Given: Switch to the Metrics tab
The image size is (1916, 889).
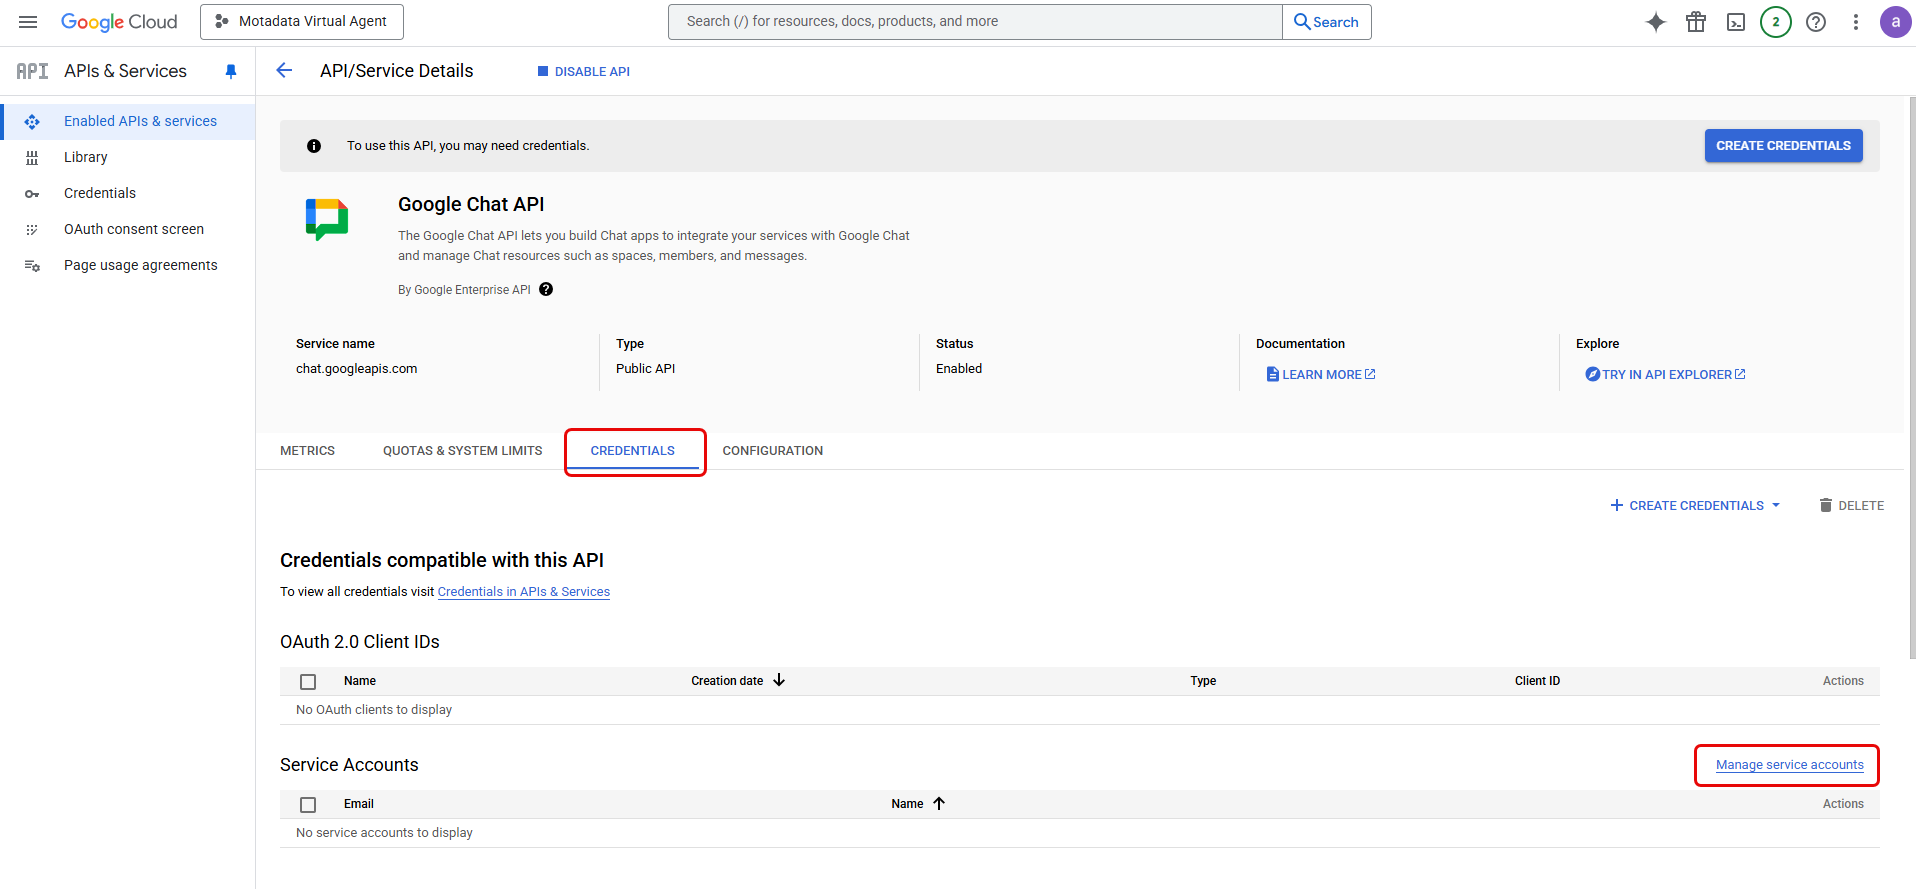Looking at the screenshot, I should coord(307,451).
